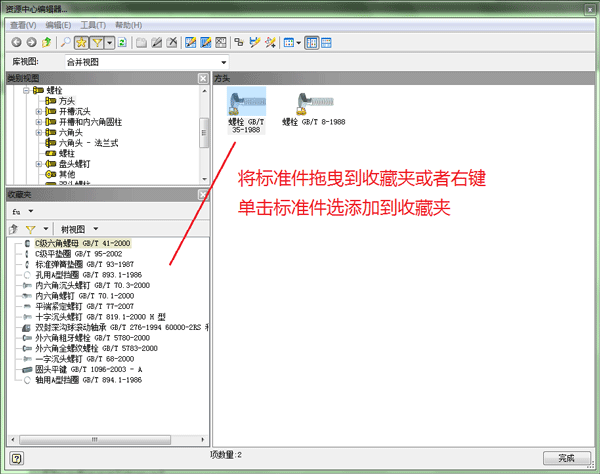Click the greyed edit pencil icon

tap(157, 42)
